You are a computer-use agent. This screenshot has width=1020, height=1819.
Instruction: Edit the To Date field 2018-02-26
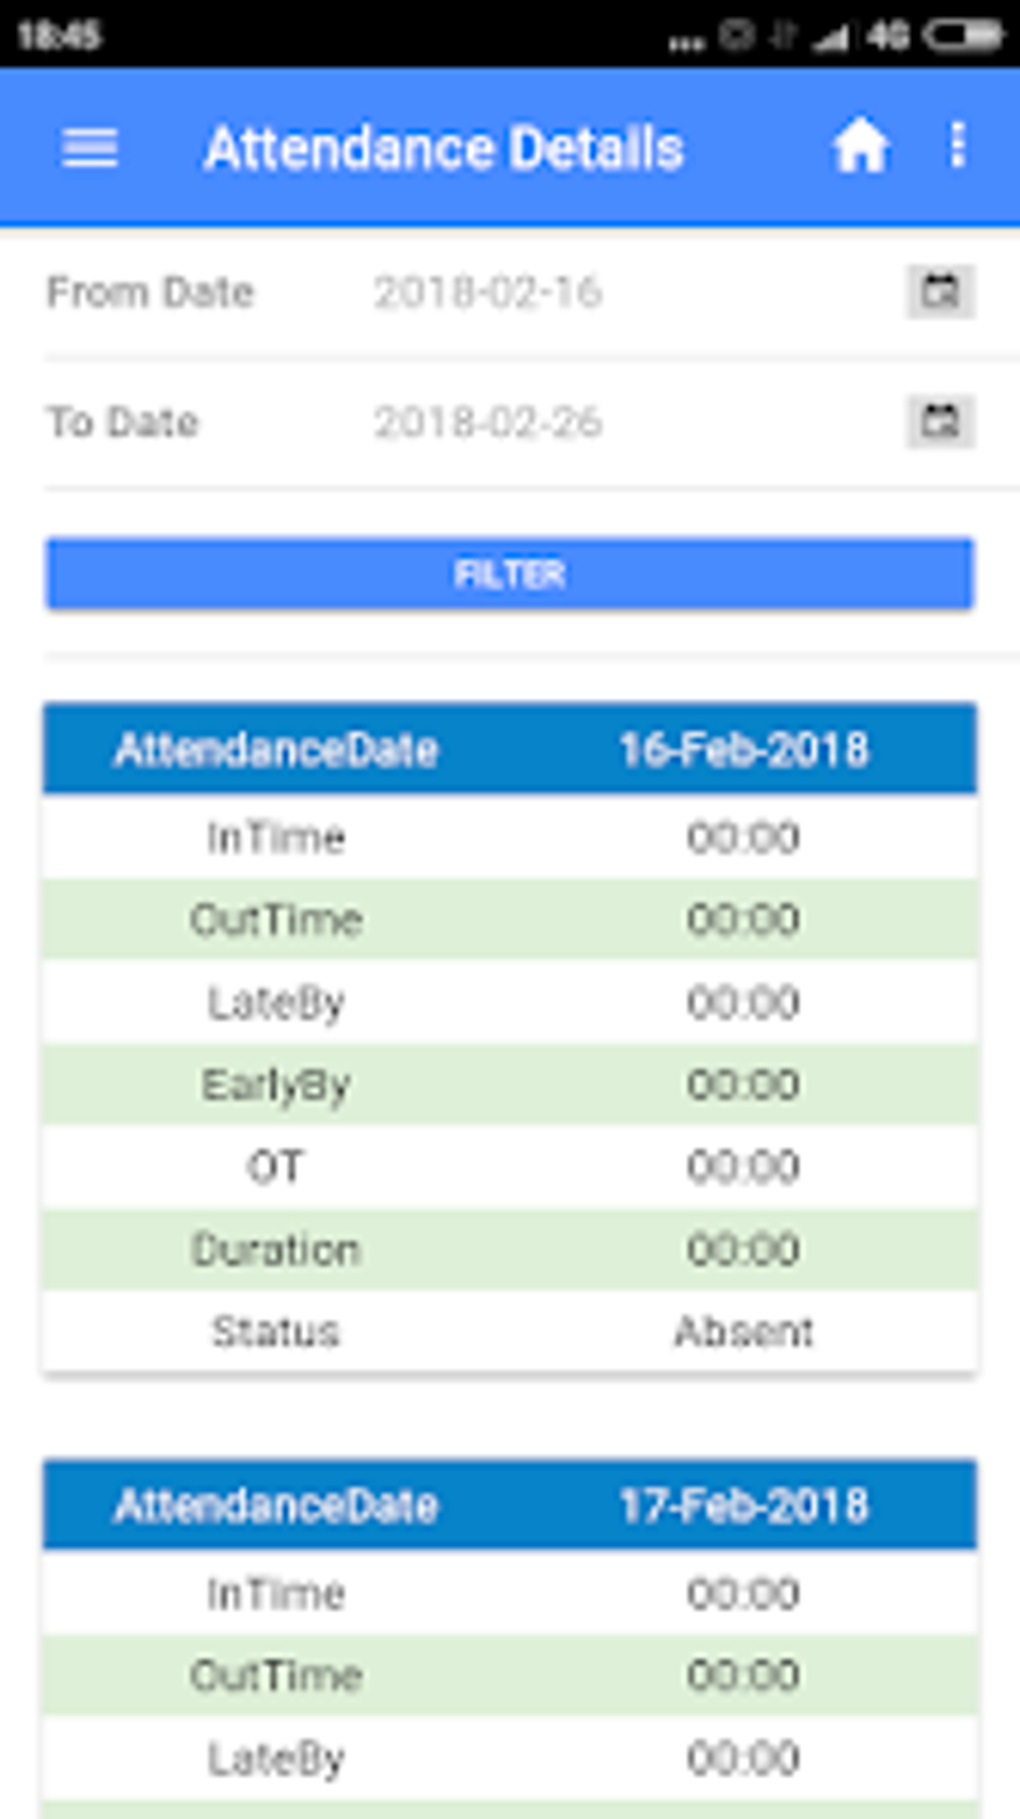[x=488, y=422]
